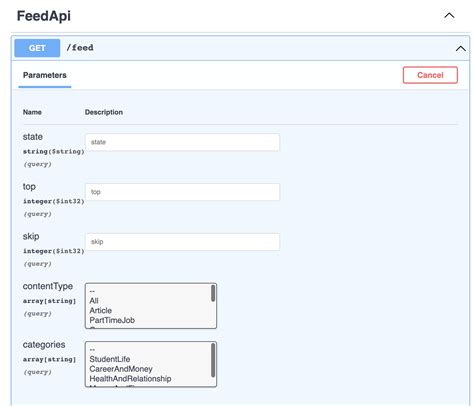Collapse the FeedApi section chevron
Image resolution: width=474 pixels, height=406 pixels.
click(x=449, y=15)
